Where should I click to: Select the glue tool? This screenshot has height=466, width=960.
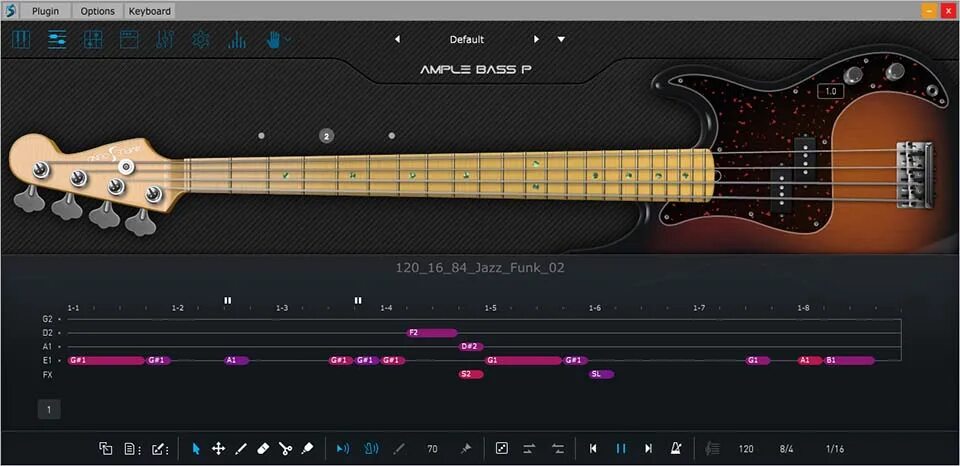[307, 449]
